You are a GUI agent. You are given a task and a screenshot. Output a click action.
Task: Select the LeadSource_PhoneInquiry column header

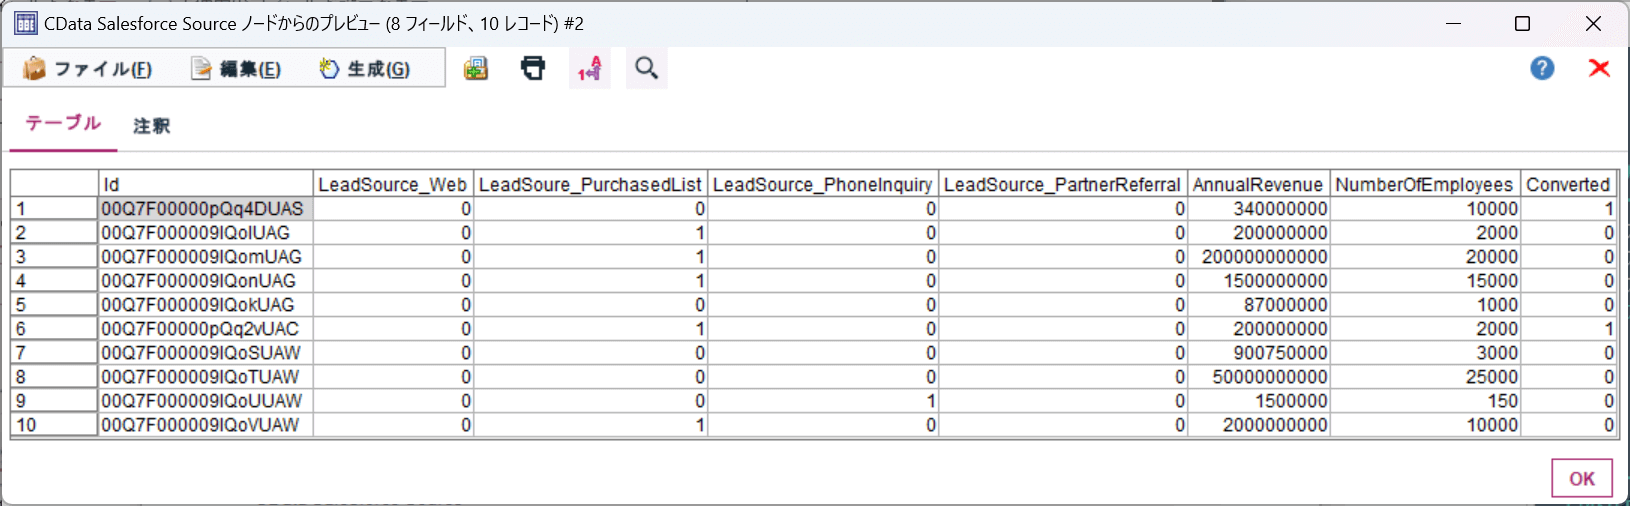(823, 184)
